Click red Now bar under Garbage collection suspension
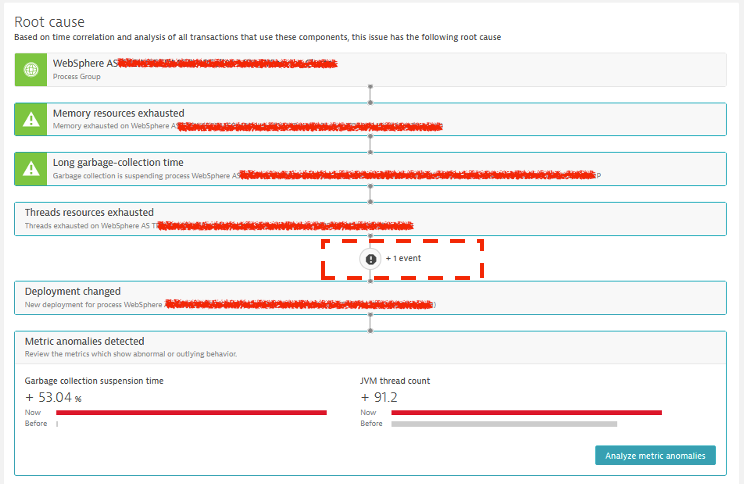The image size is (744, 484). click(191, 412)
